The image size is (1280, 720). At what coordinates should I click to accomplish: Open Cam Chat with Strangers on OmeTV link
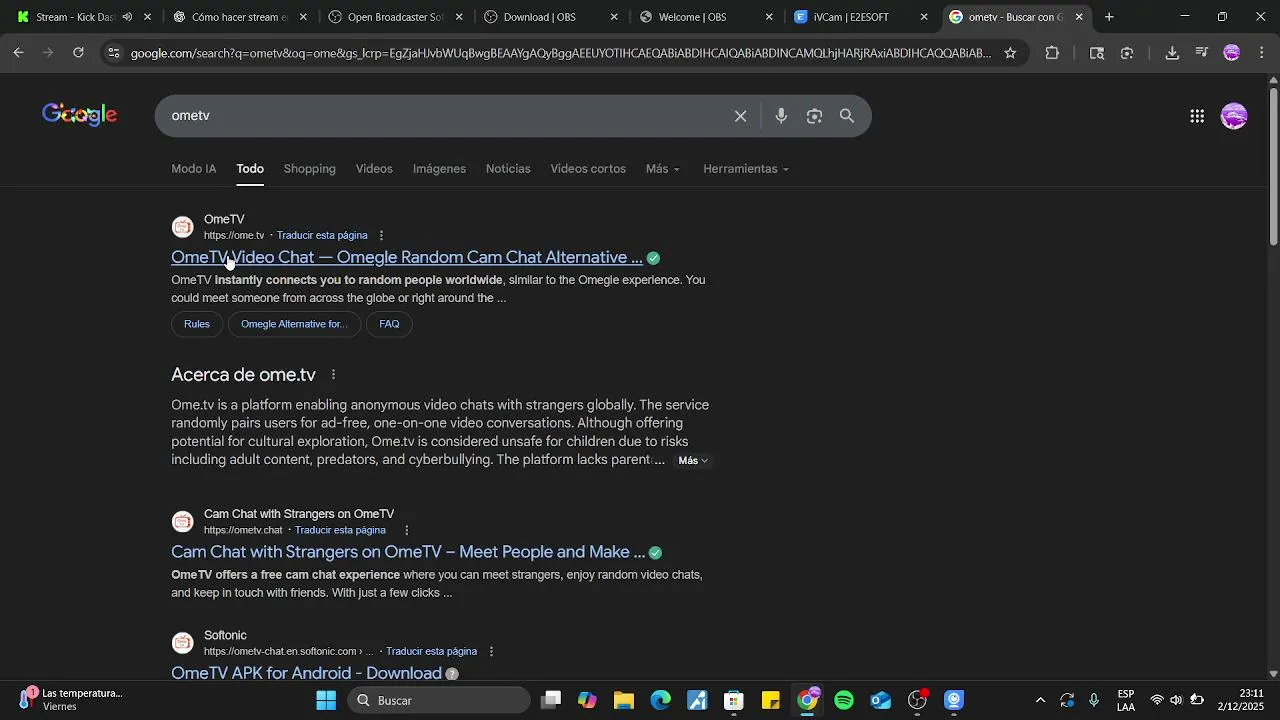click(x=408, y=553)
